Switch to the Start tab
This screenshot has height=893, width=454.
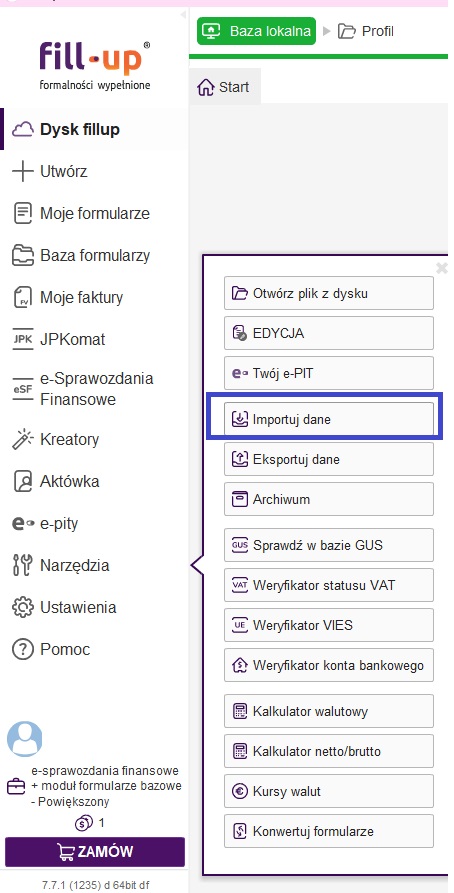tap(224, 87)
